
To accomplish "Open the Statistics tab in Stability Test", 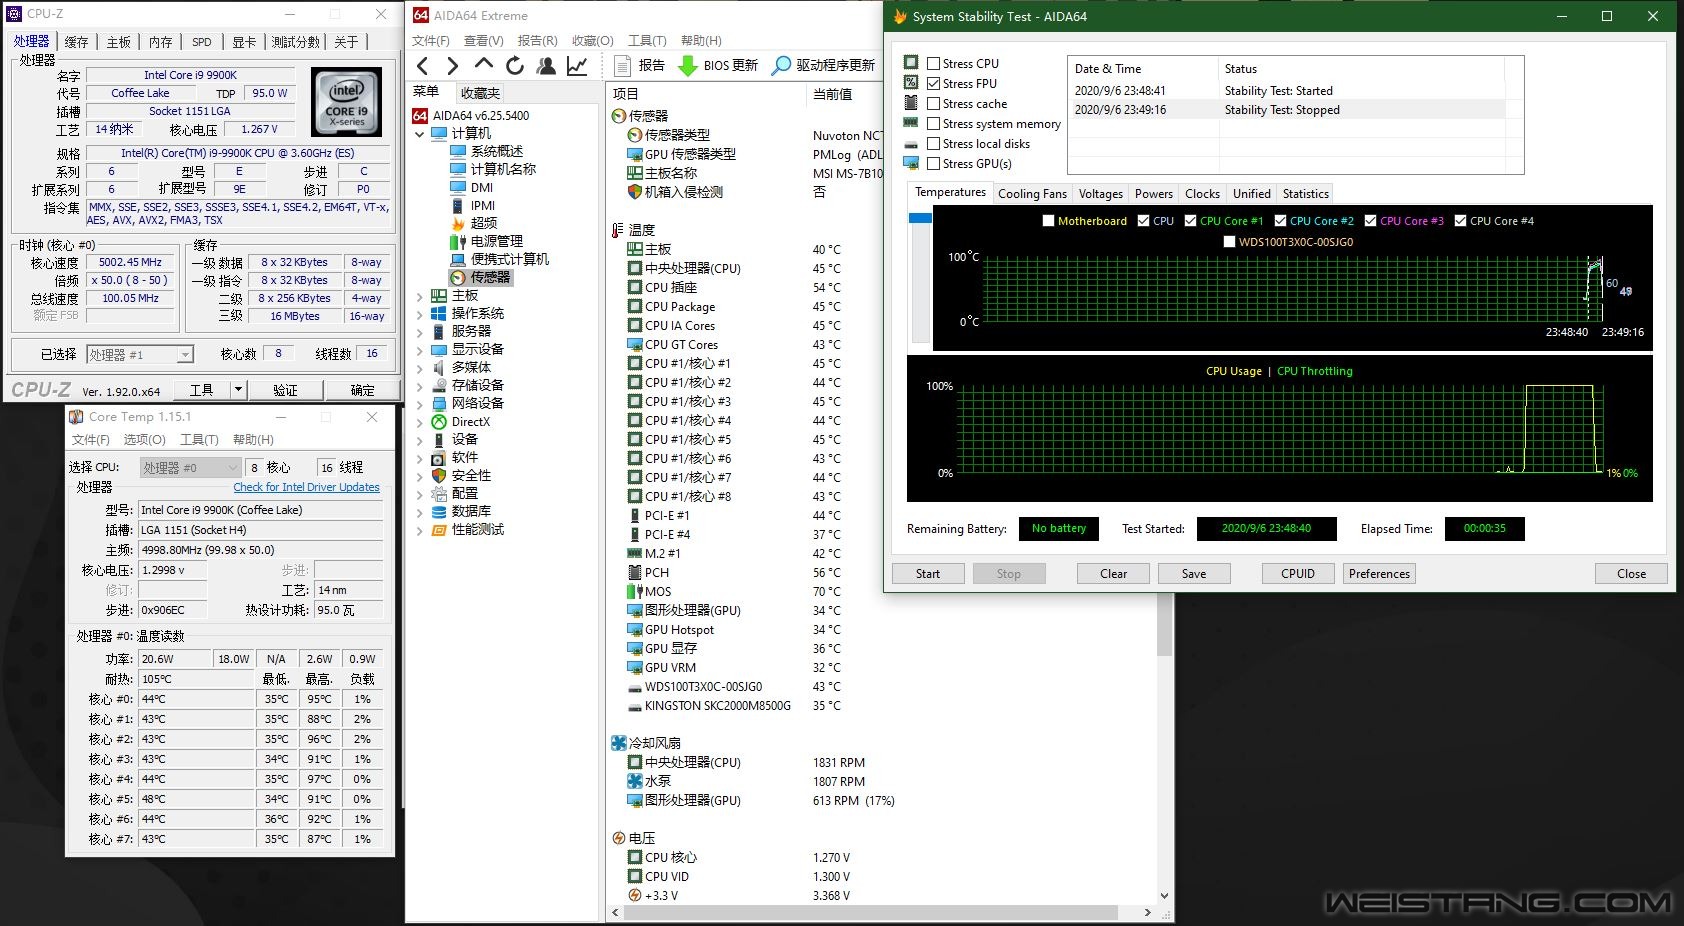I will (1305, 194).
